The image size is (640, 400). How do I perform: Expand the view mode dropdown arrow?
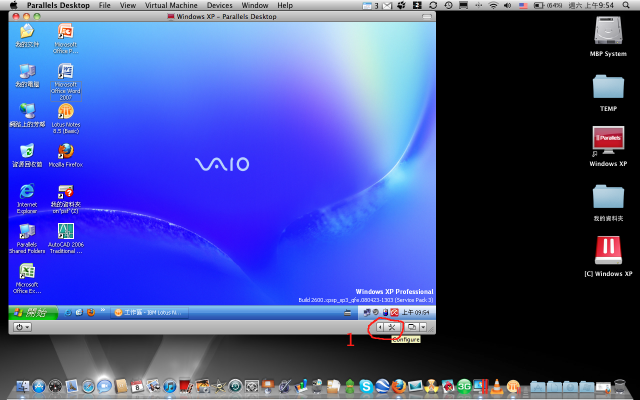[423, 327]
